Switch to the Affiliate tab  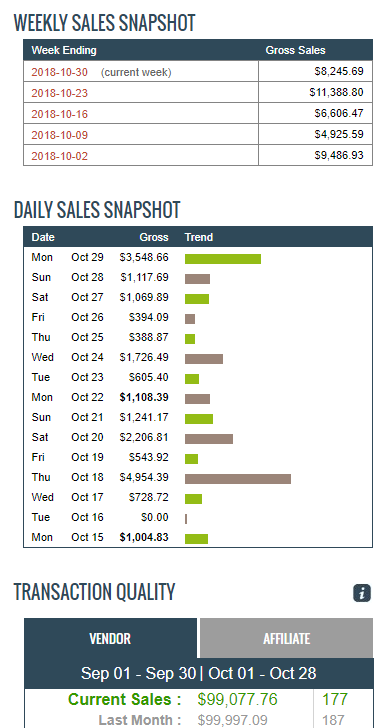pos(287,638)
